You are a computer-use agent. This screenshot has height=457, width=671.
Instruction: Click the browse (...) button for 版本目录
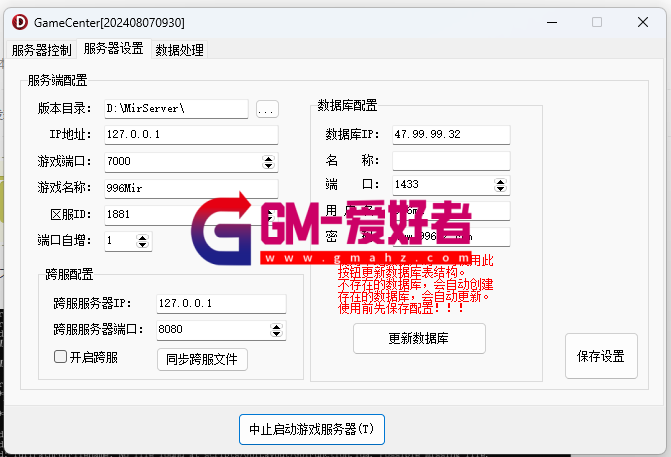tap(266, 109)
